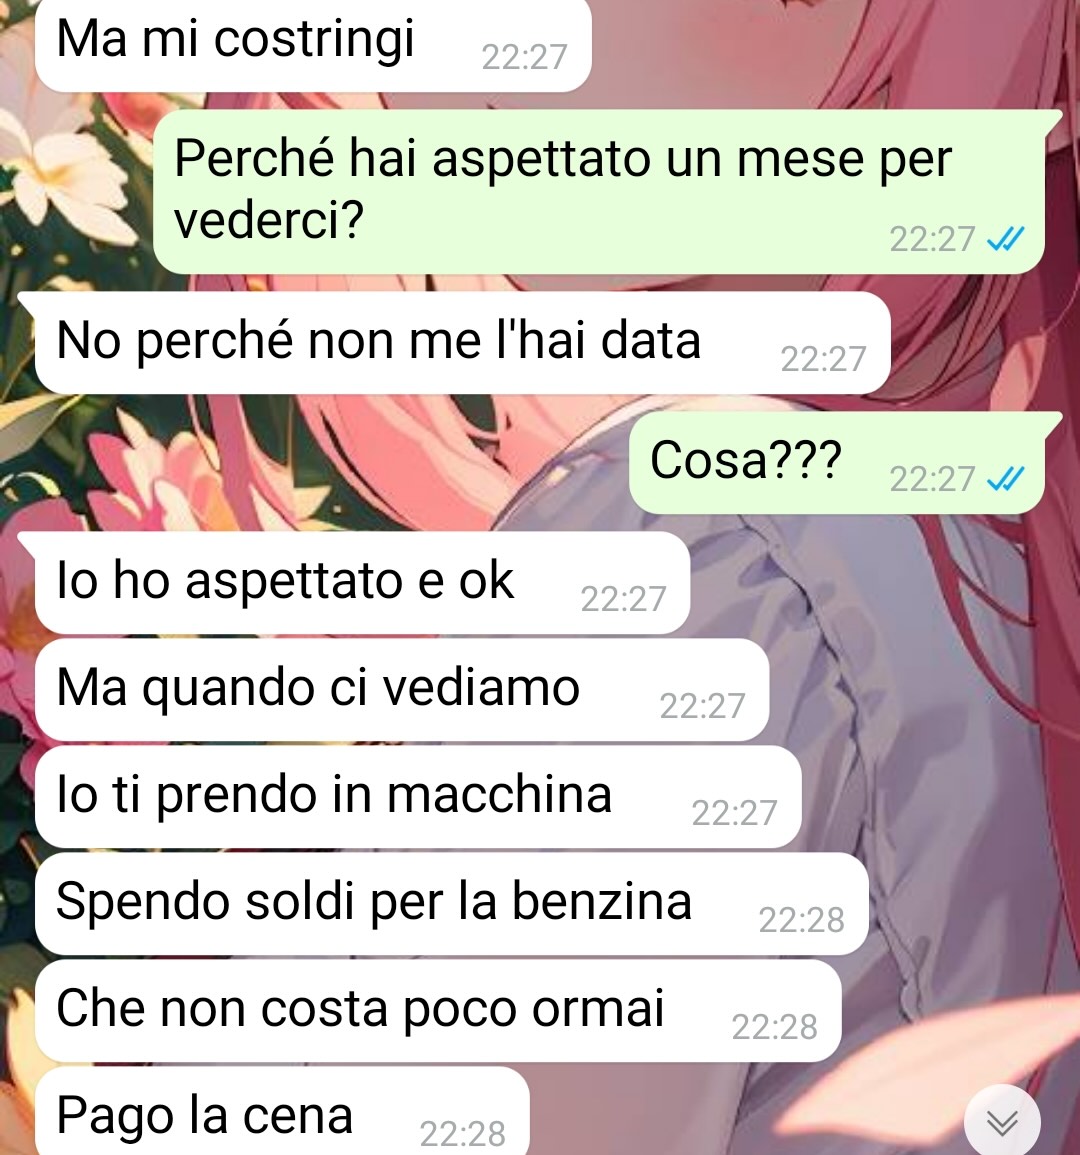Tap the 22:27 timestamp on 'Ma mi costringi'
Image resolution: width=1080 pixels, height=1155 pixels.
[525, 57]
